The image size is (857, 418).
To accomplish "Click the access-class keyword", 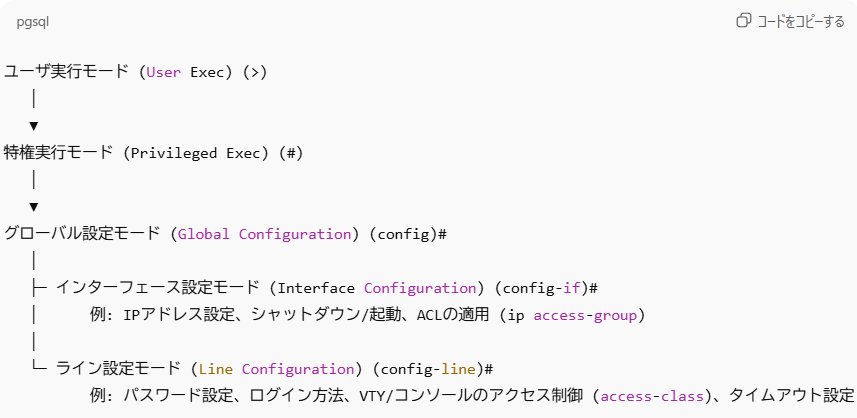I will [x=650, y=396].
